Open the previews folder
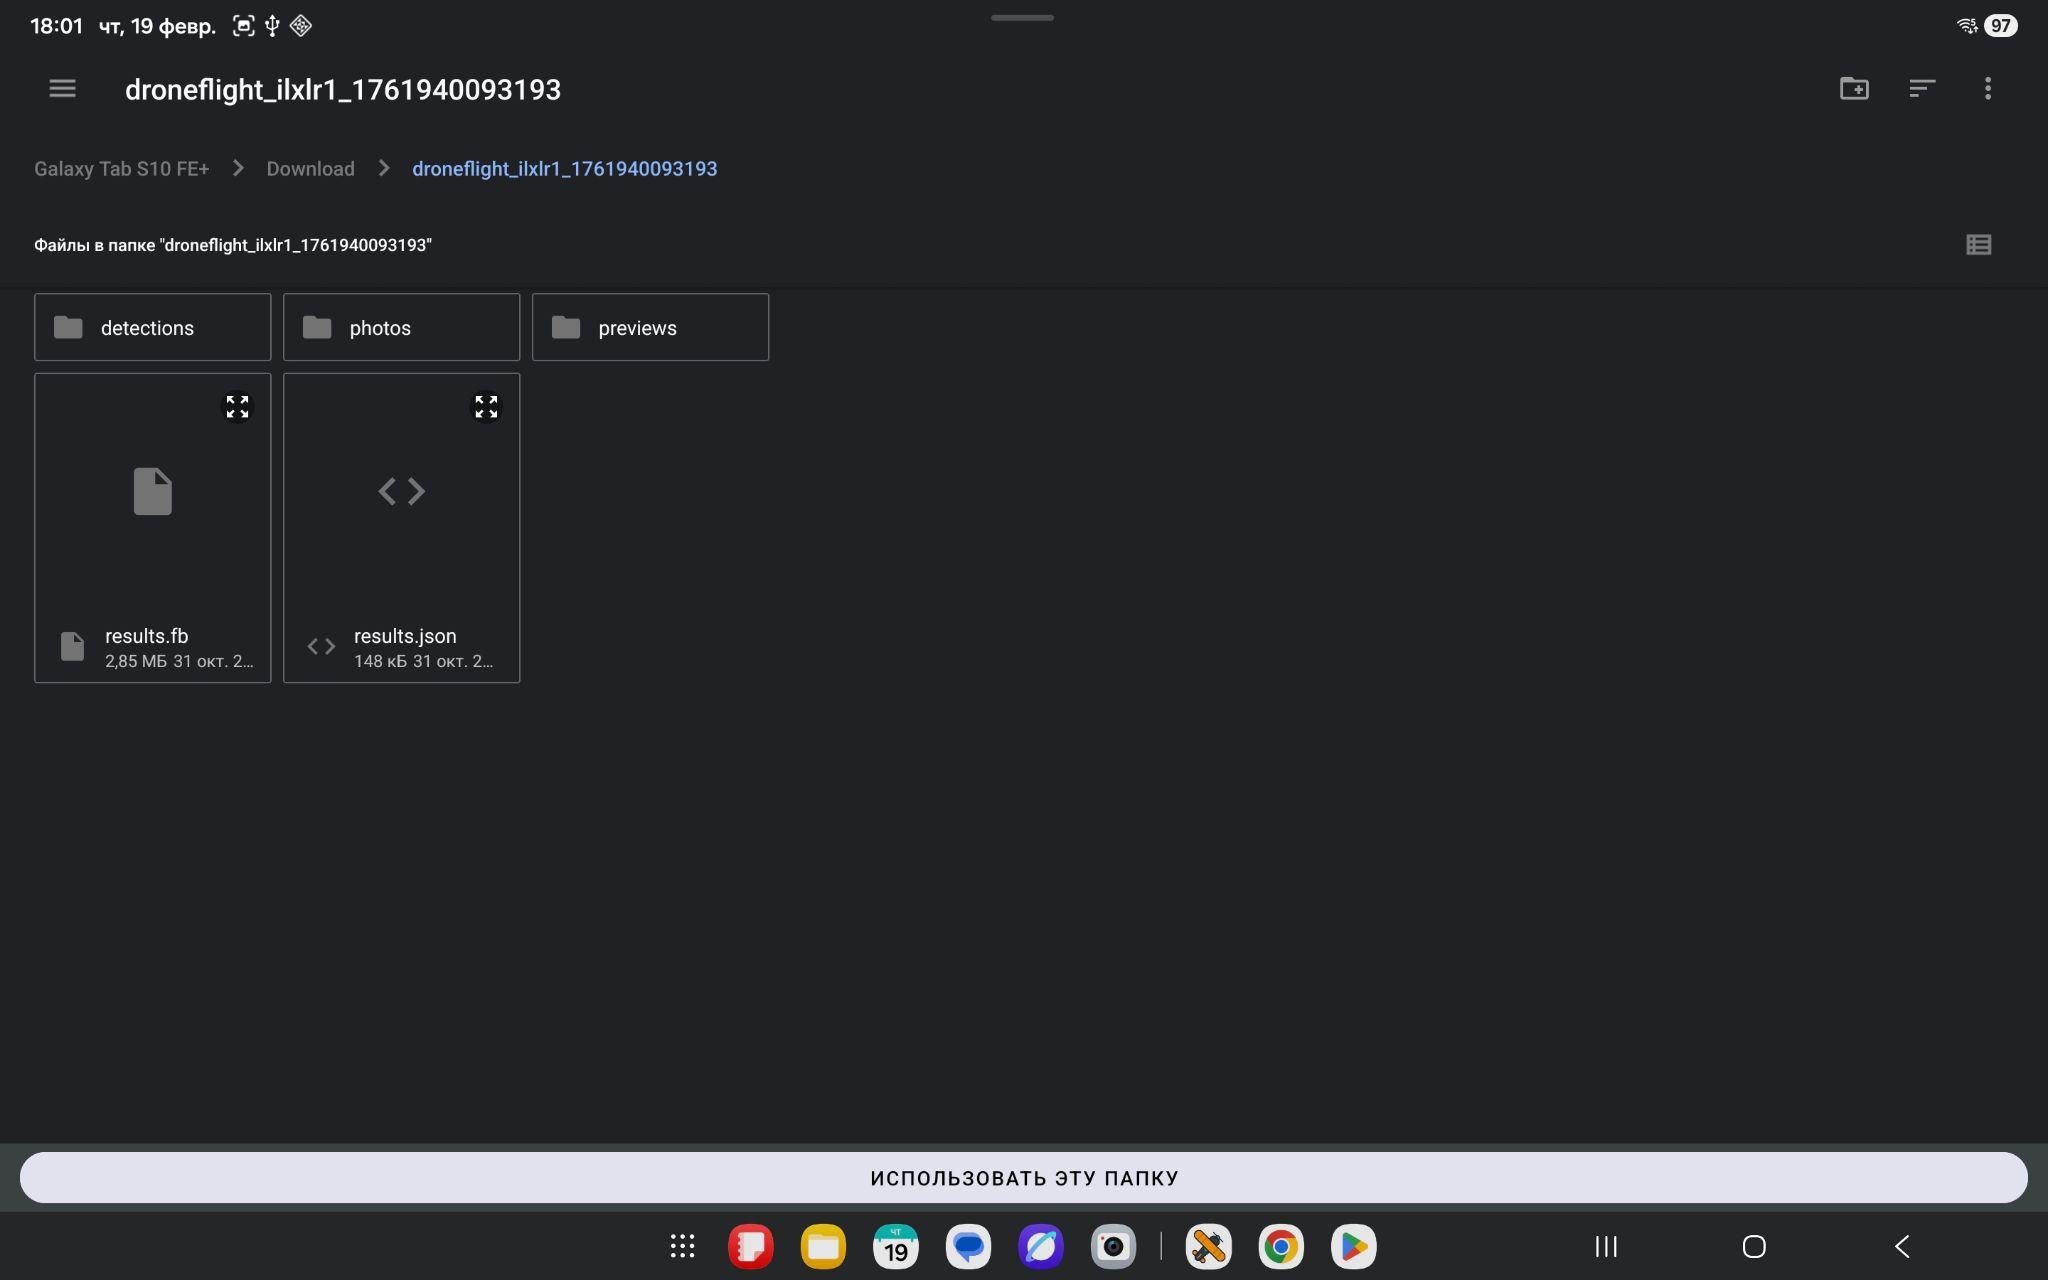2048x1280 pixels. pyautogui.click(x=650, y=327)
